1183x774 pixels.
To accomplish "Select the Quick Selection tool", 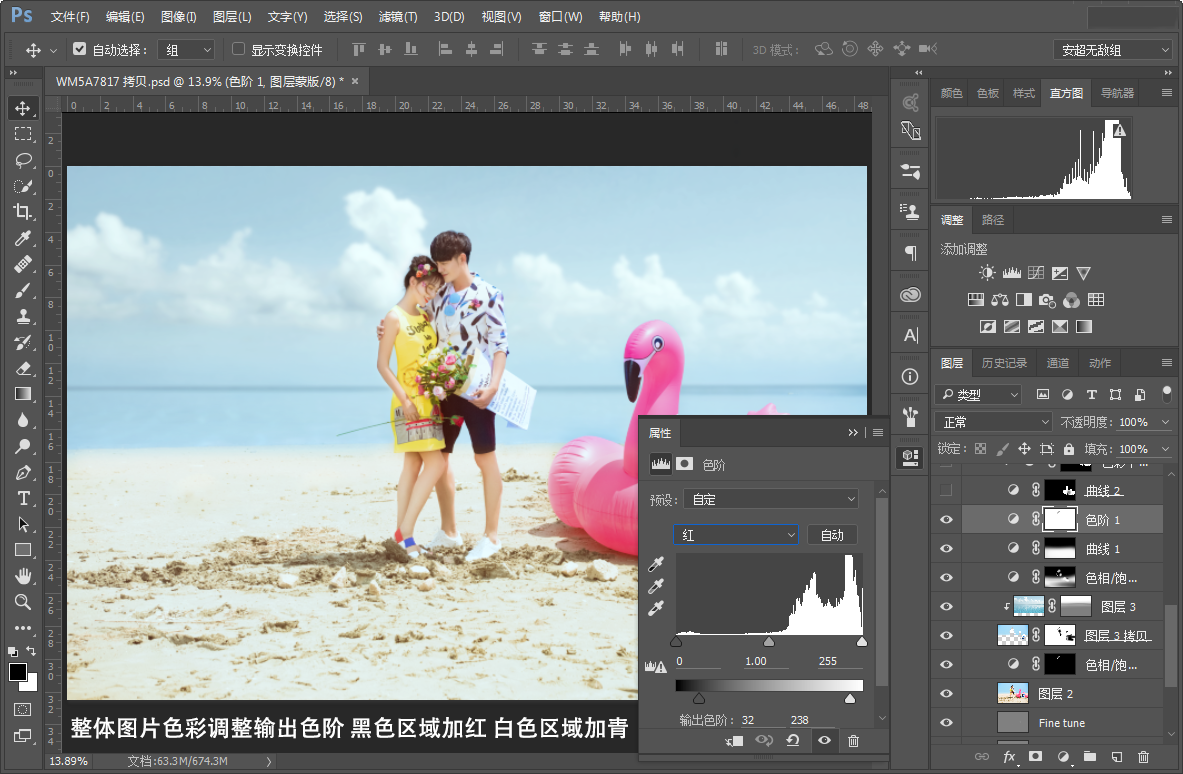I will pyautogui.click(x=23, y=186).
